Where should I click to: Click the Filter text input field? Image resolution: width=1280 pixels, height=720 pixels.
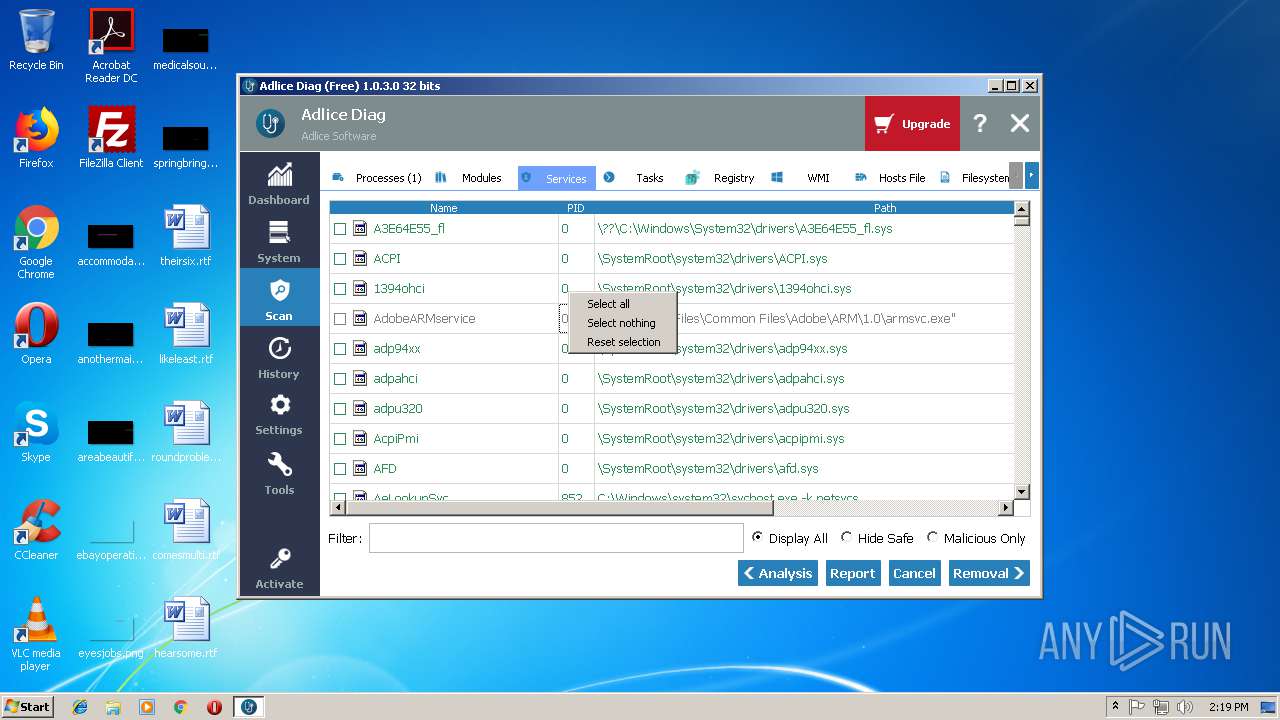tap(556, 538)
